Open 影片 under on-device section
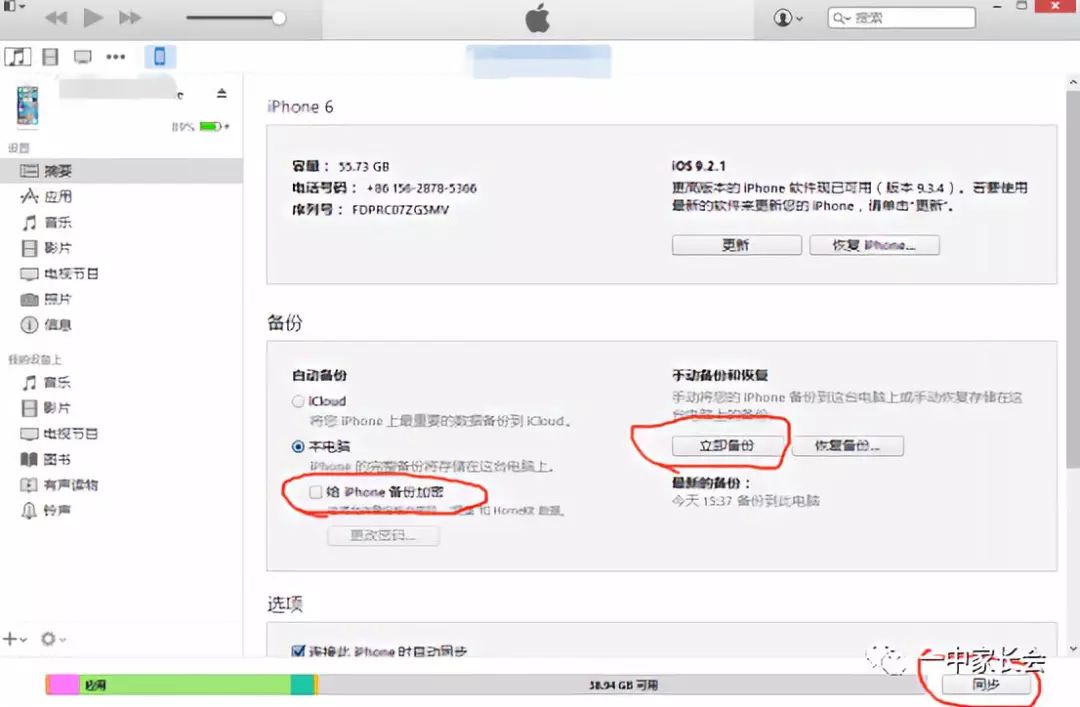The height and width of the screenshot is (707, 1080). pyautogui.click(x=47, y=408)
